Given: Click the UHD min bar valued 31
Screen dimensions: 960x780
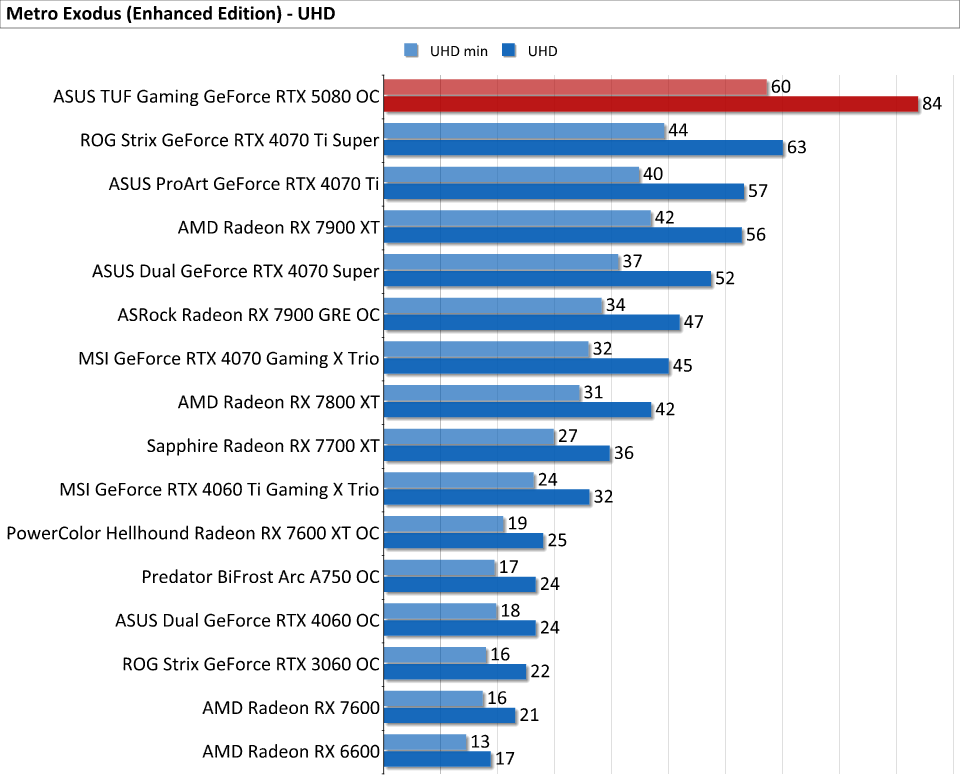Looking at the screenshot, I should (x=482, y=393).
